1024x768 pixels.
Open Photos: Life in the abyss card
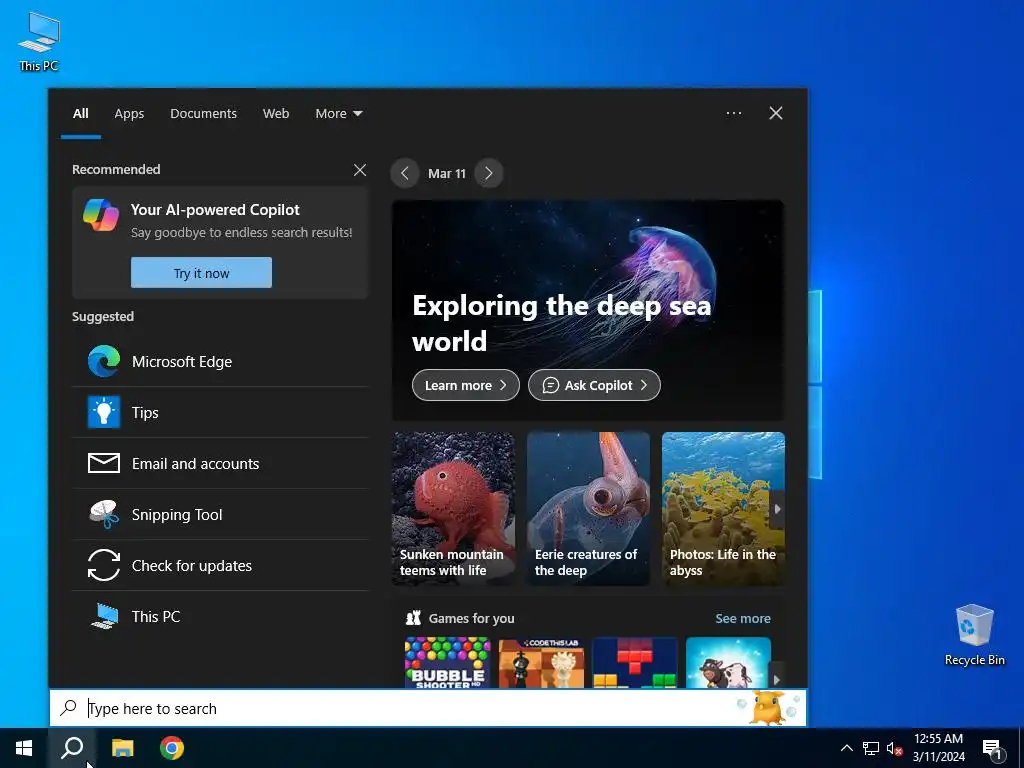(x=723, y=509)
